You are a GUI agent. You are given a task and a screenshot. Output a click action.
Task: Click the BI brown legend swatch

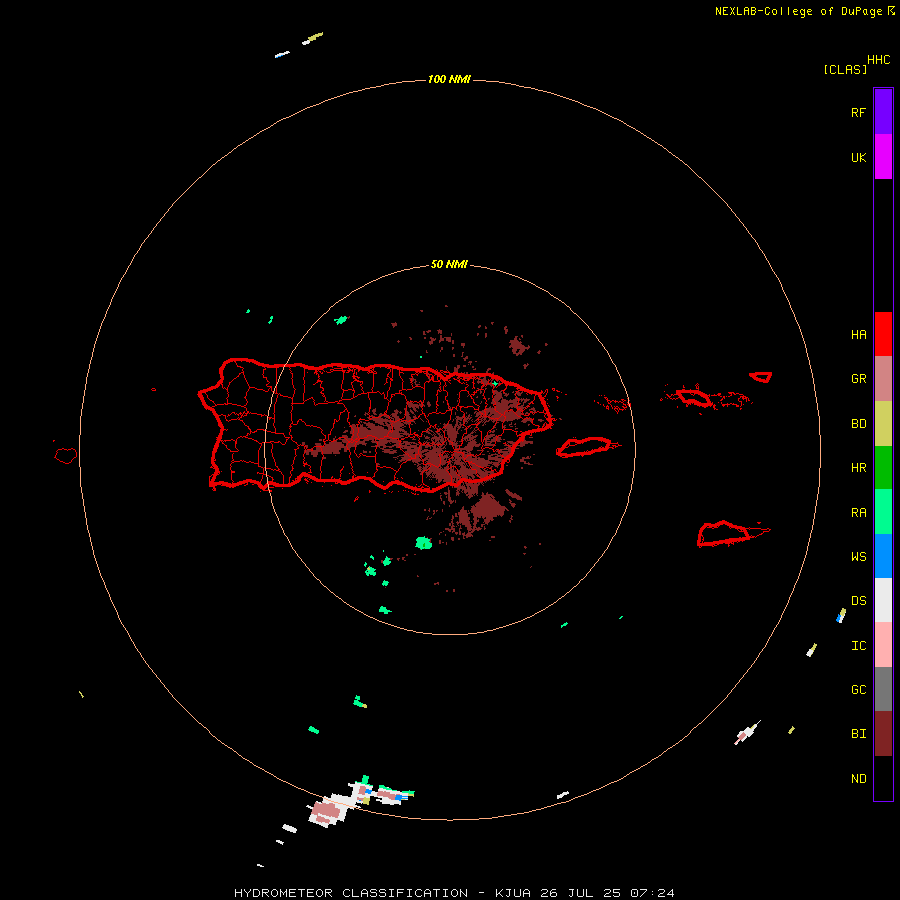[x=883, y=734]
